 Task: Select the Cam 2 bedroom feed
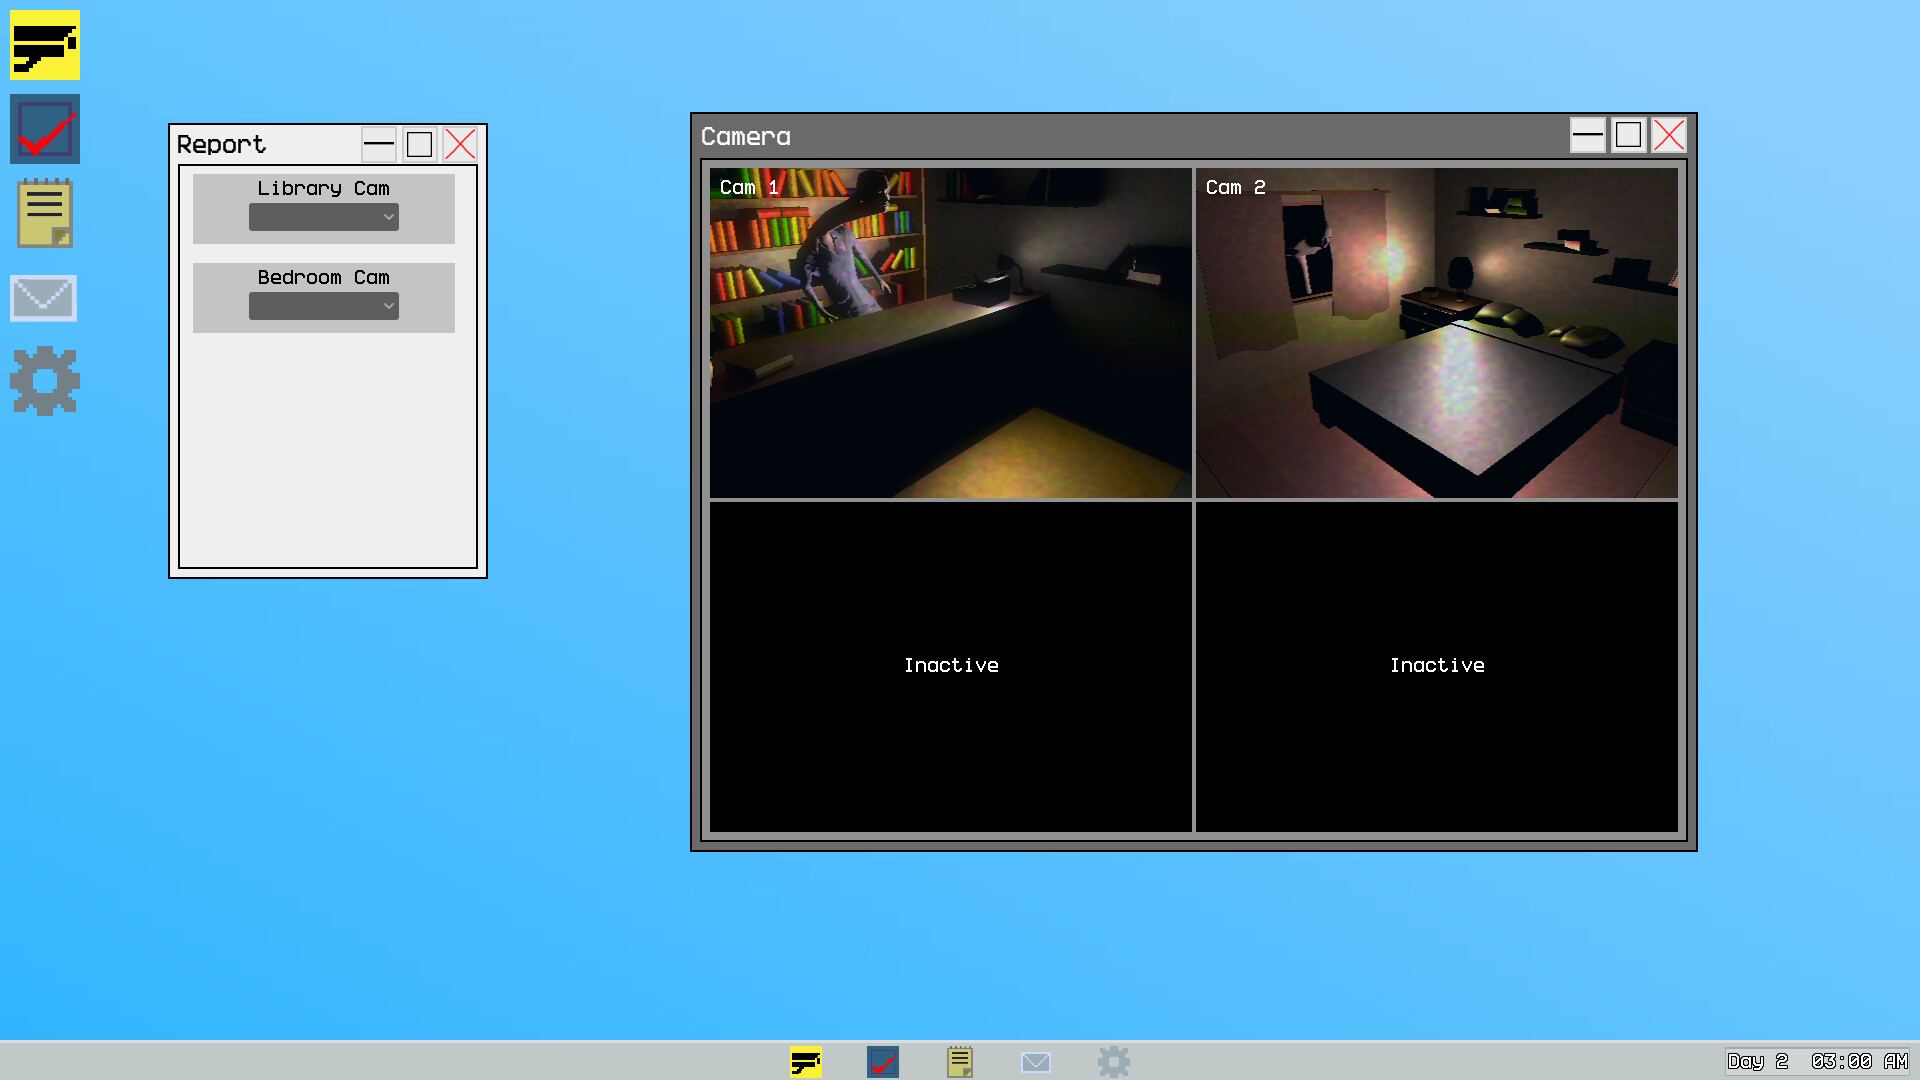tap(1436, 333)
